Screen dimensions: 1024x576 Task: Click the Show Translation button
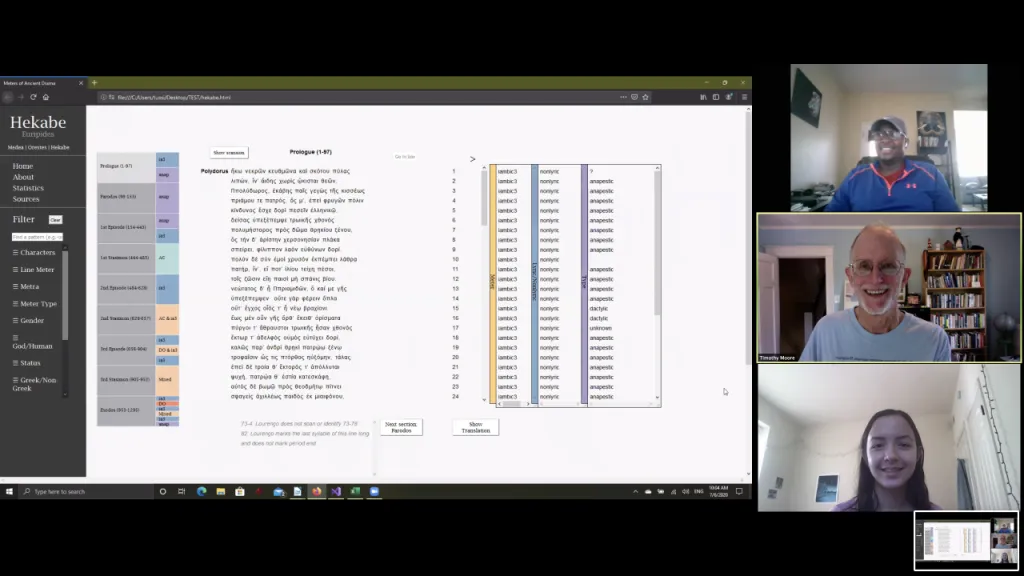pyautogui.click(x=475, y=427)
